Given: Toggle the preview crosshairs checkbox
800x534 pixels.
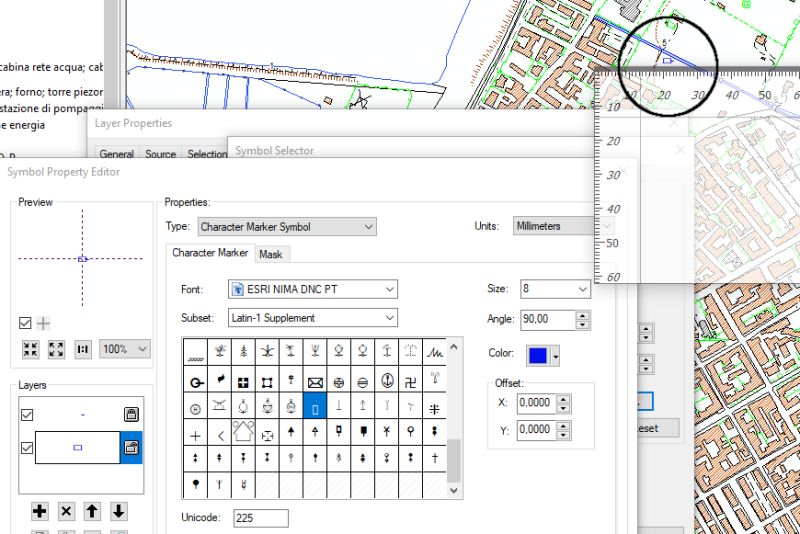Looking at the screenshot, I should pyautogui.click(x=25, y=323).
